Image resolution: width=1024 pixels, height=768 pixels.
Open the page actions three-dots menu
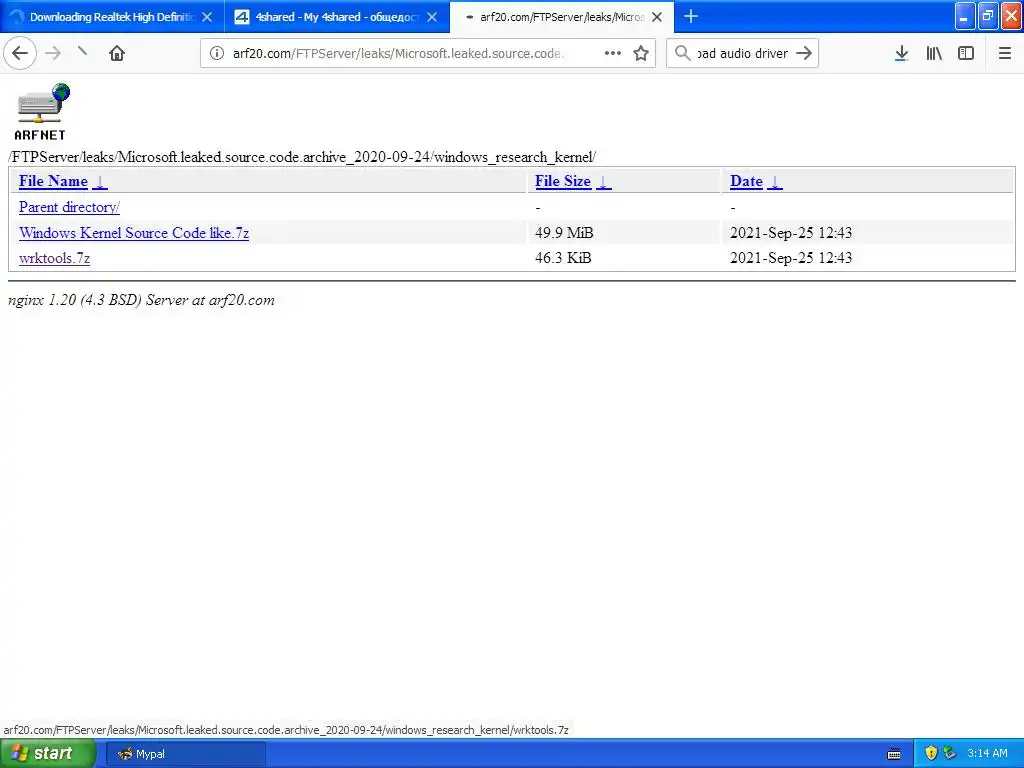pyautogui.click(x=613, y=53)
